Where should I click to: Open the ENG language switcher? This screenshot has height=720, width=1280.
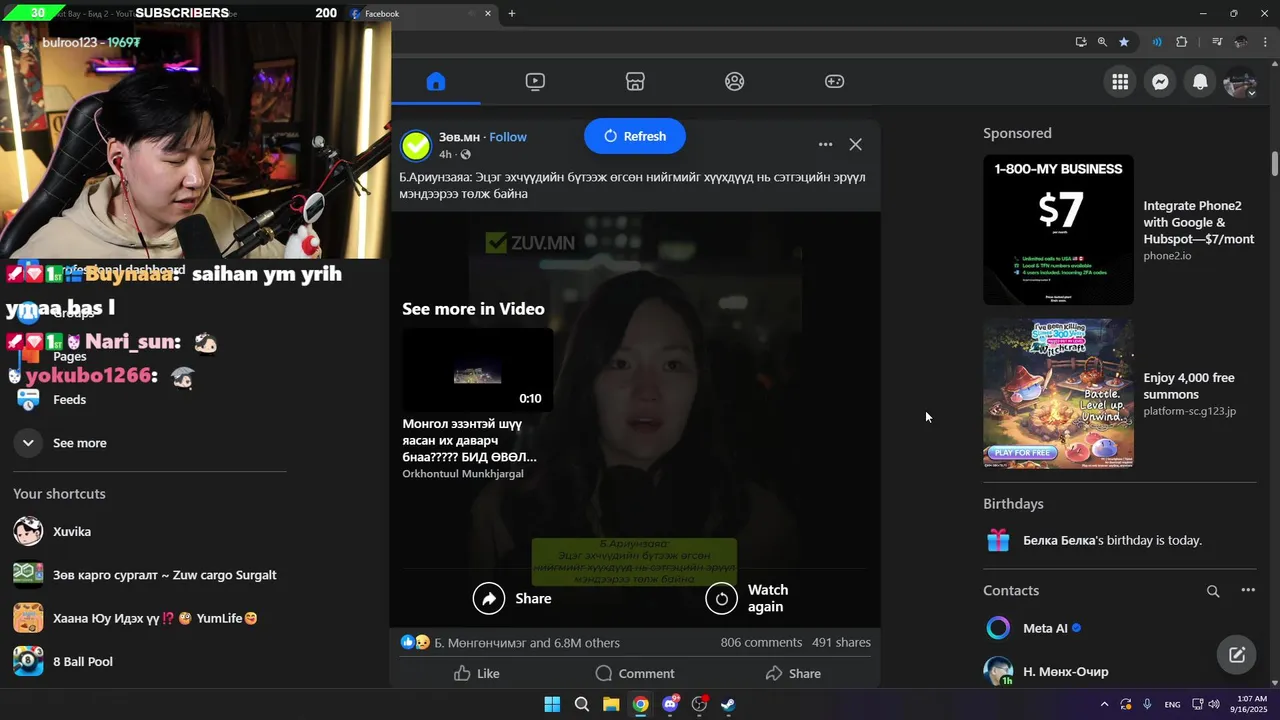1172,704
